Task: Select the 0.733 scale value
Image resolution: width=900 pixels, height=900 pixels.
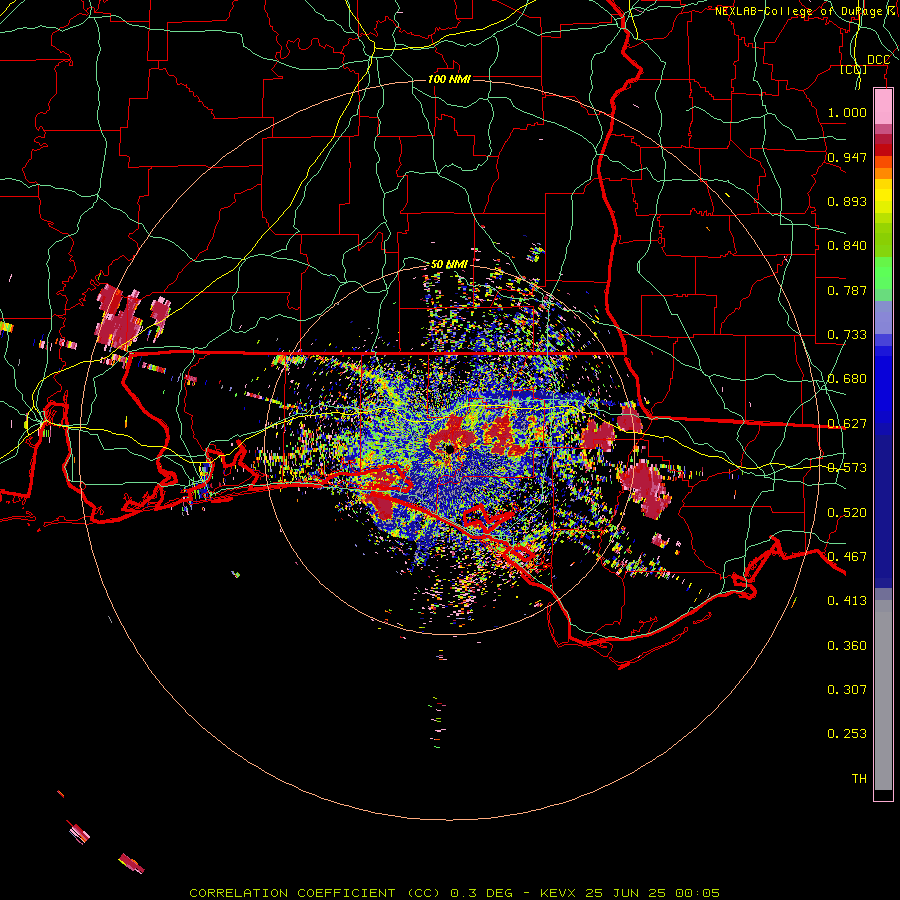Action: click(847, 335)
